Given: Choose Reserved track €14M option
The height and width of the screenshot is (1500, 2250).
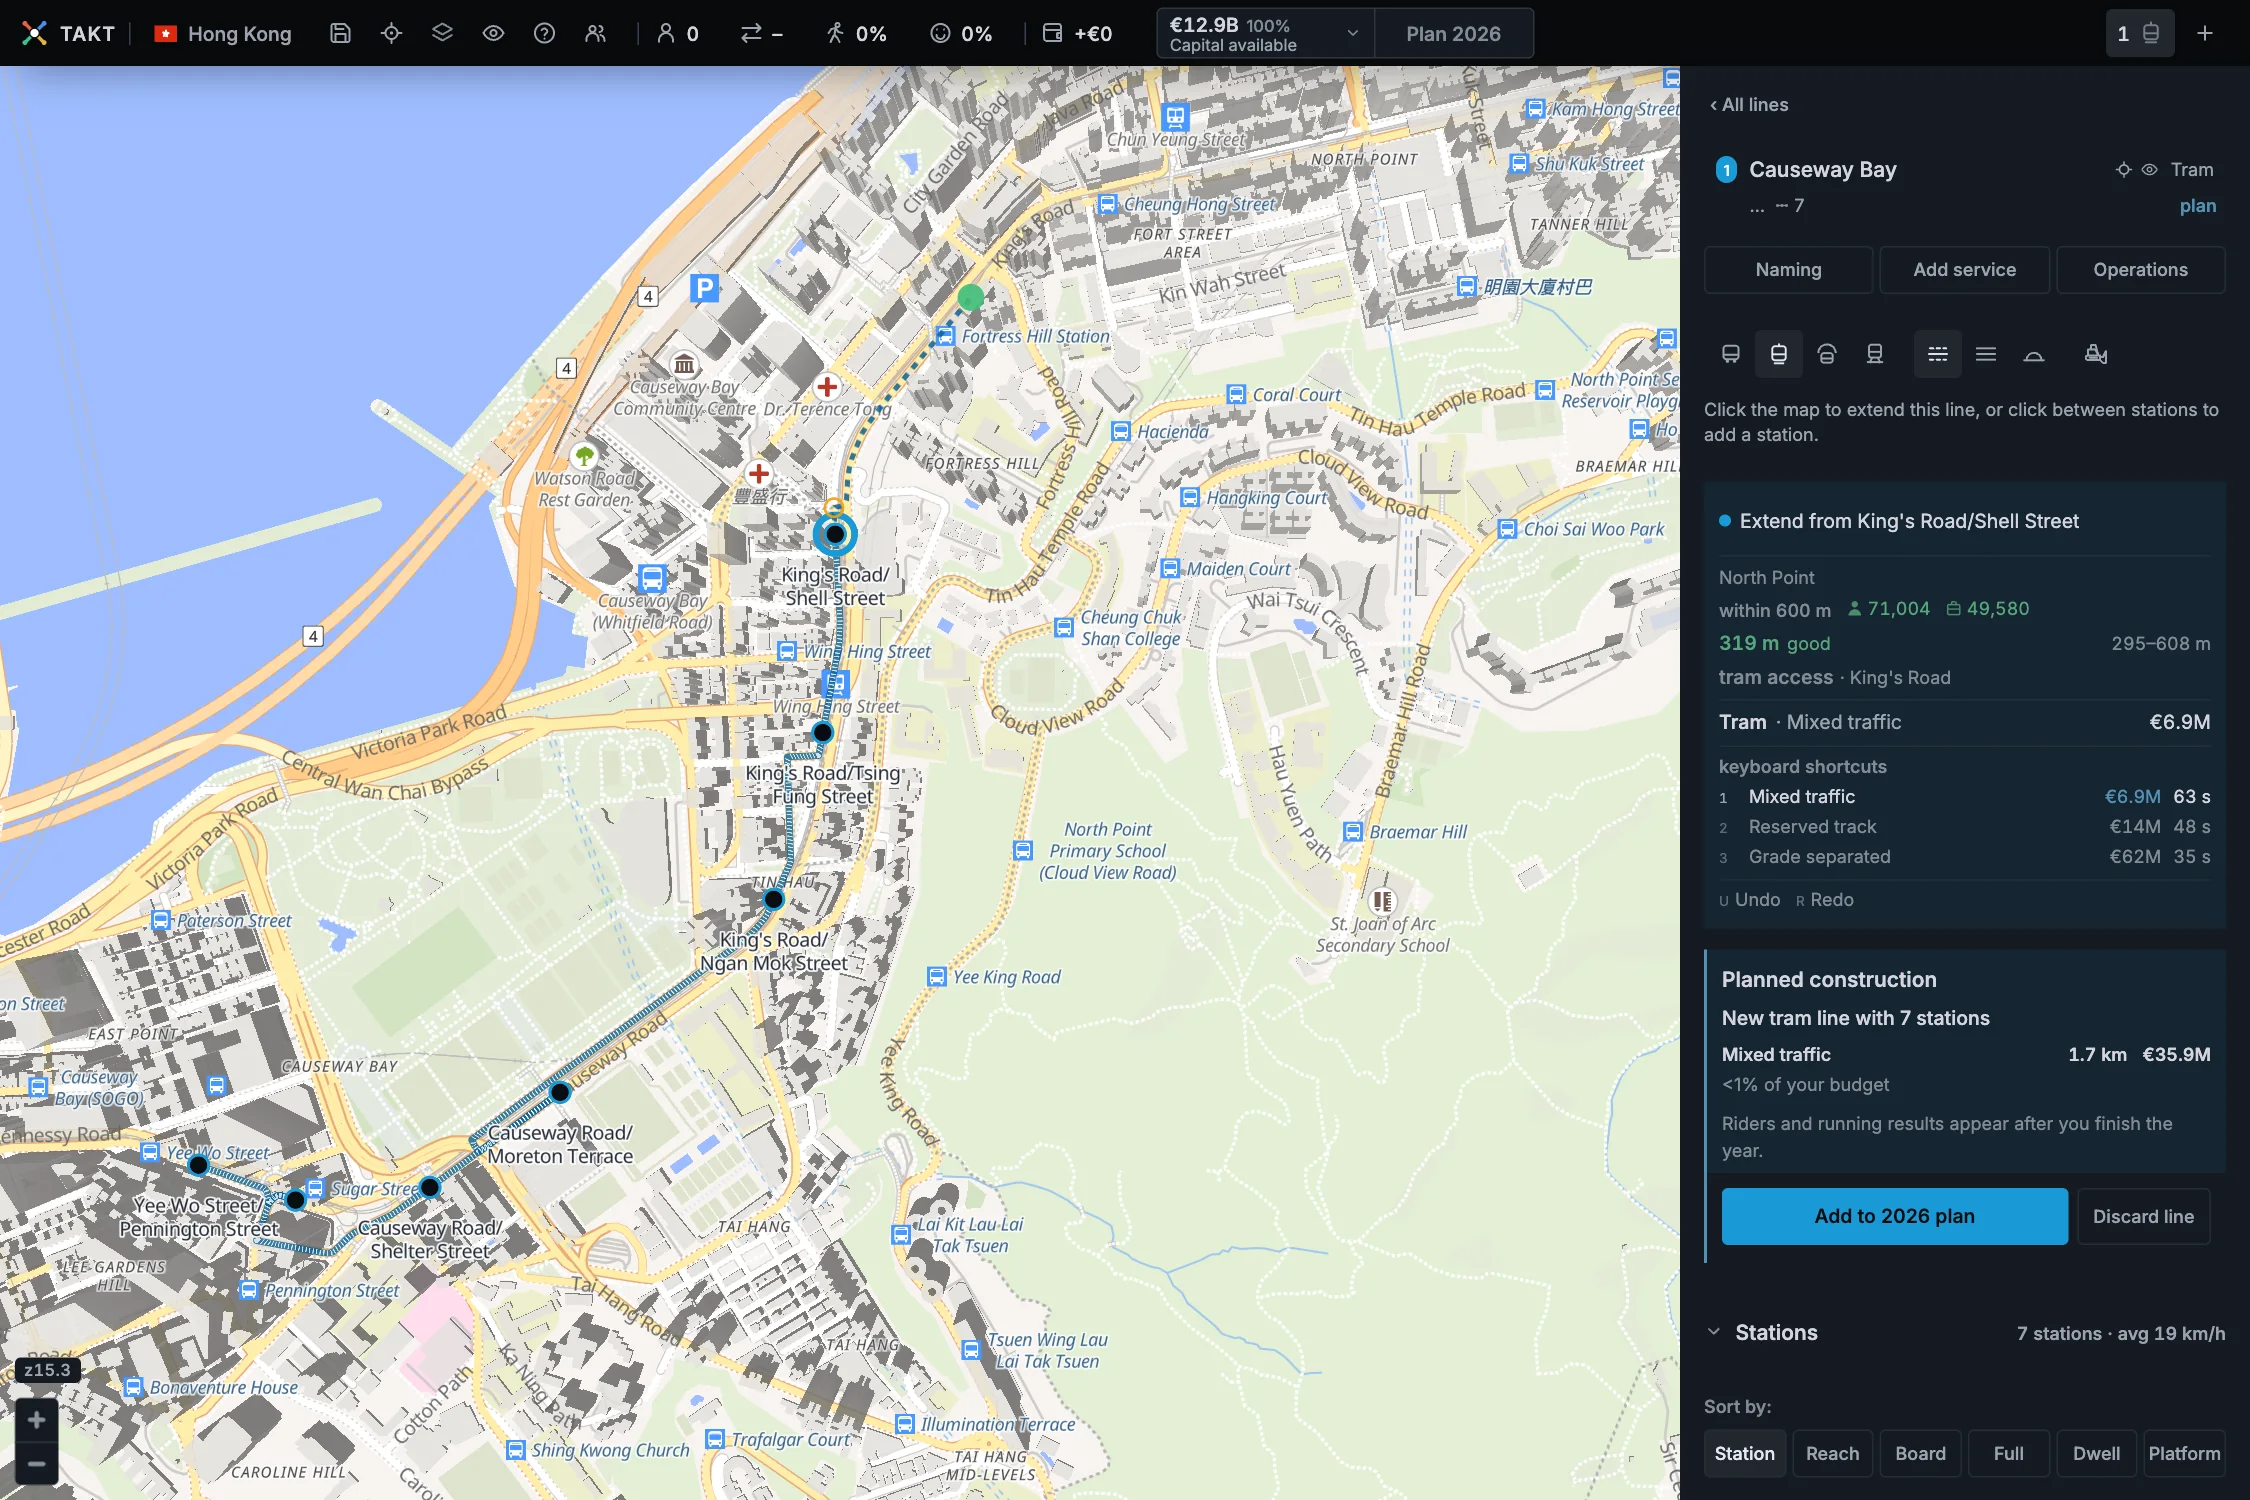Looking at the screenshot, I should click(x=1964, y=827).
